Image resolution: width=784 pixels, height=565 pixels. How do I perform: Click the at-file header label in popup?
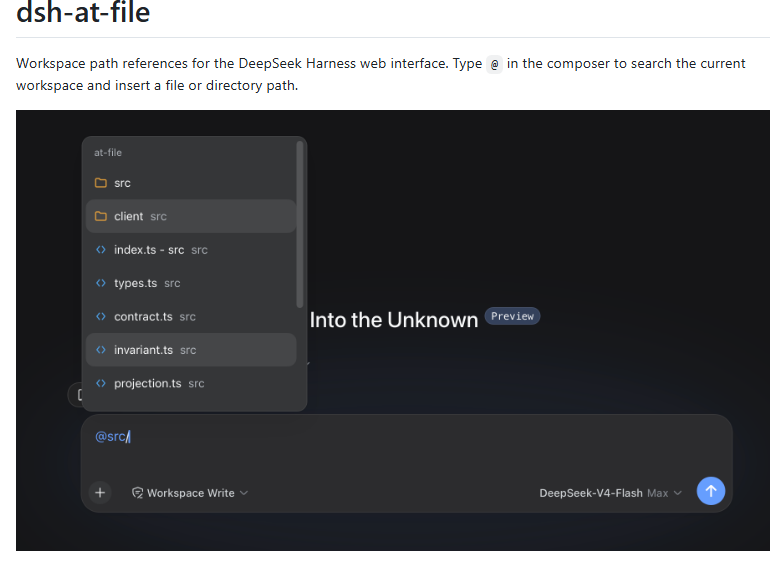click(x=108, y=152)
